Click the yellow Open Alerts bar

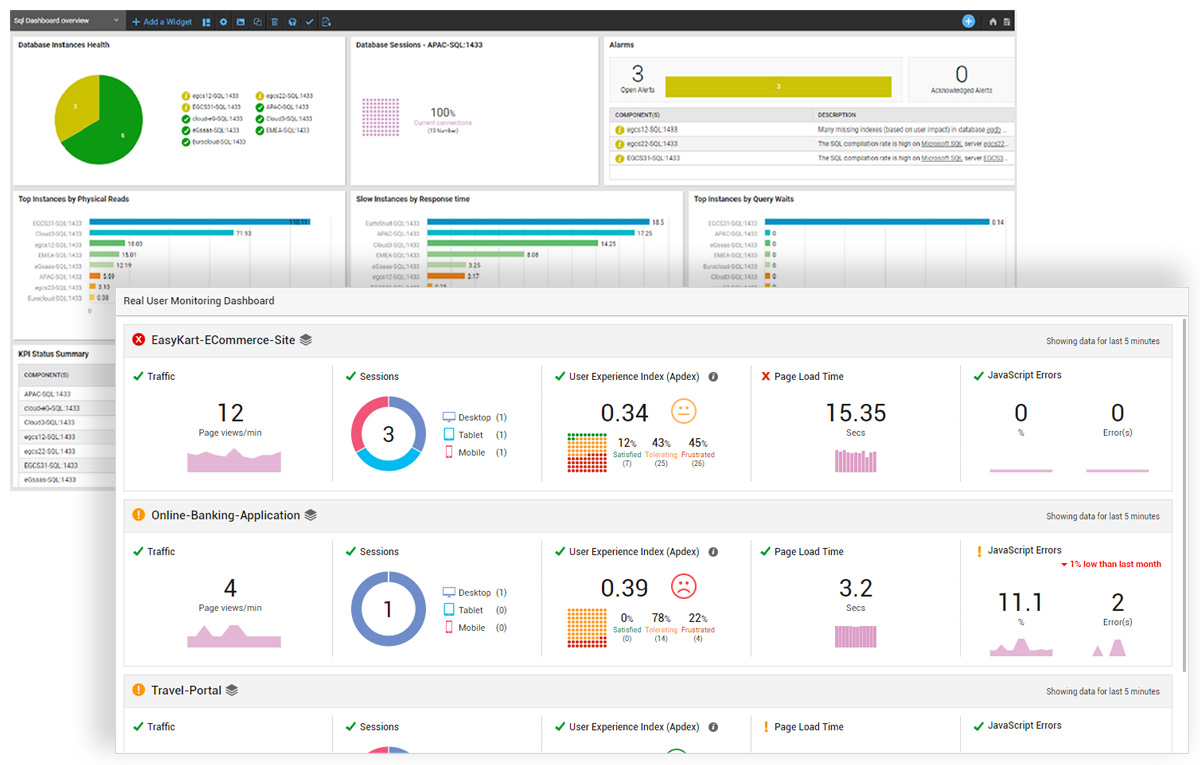coord(777,87)
